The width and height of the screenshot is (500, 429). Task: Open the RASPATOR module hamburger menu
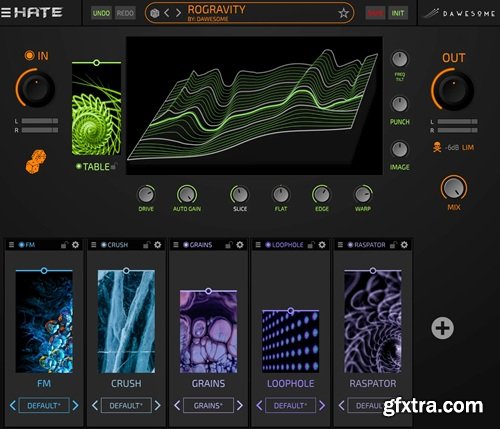[340, 245]
